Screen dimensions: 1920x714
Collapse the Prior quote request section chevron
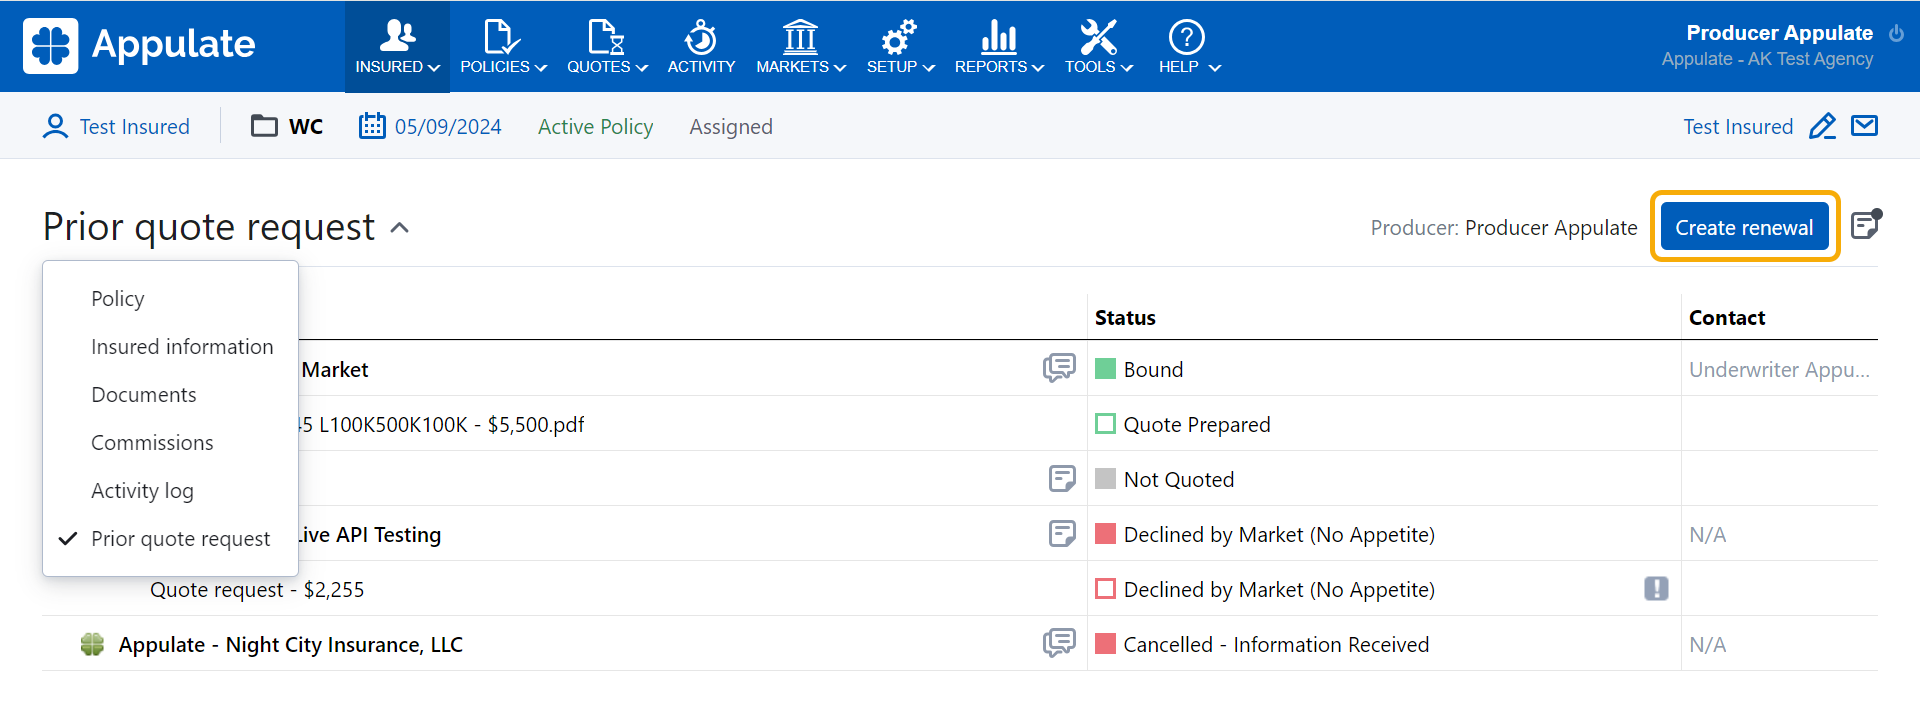(400, 228)
